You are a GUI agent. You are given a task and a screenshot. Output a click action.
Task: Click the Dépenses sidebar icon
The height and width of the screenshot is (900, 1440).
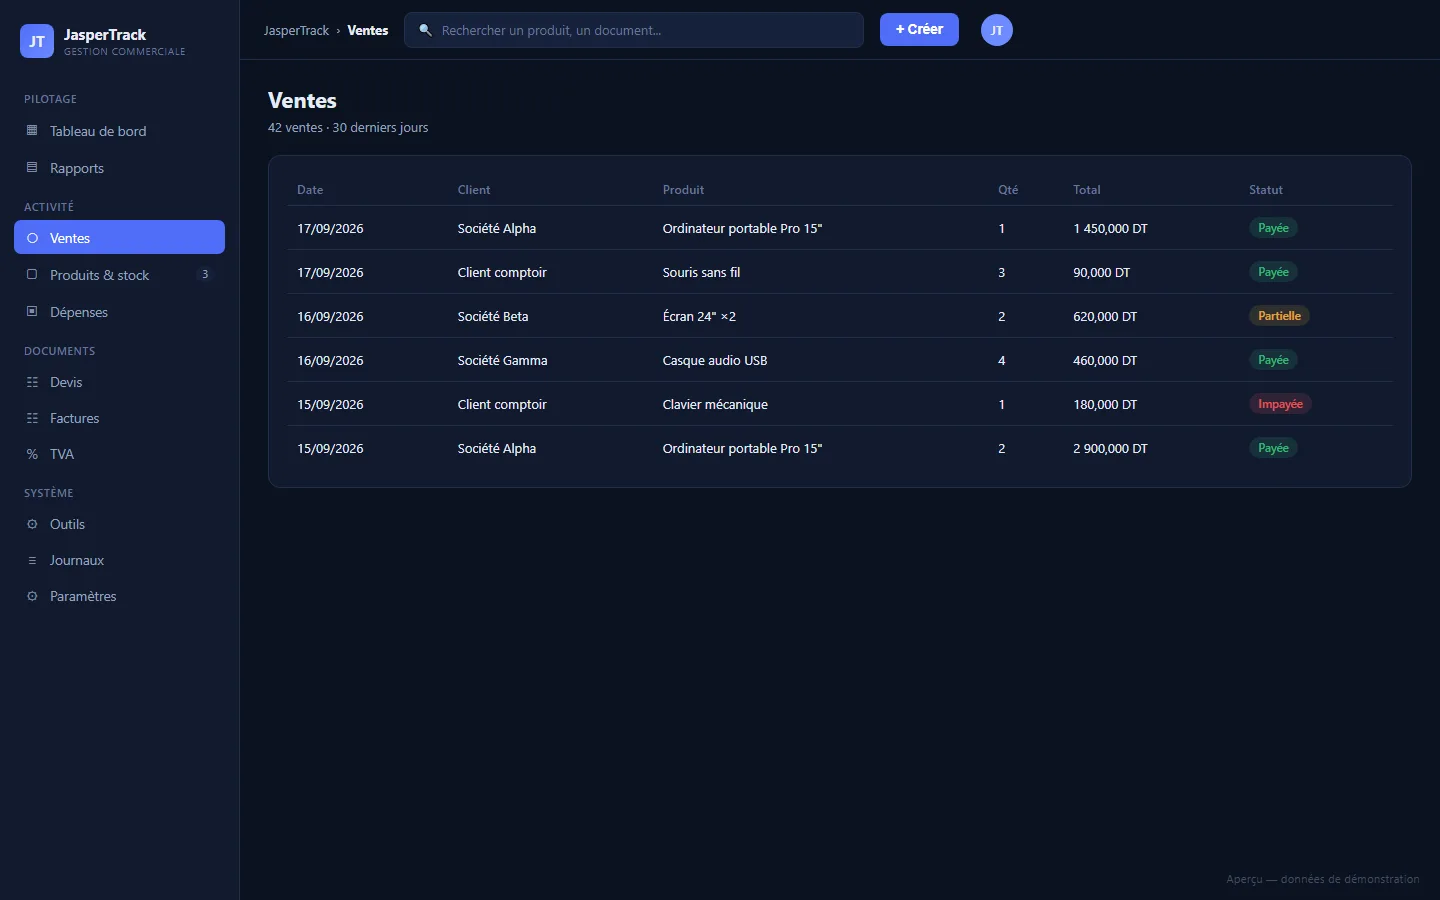click(32, 312)
